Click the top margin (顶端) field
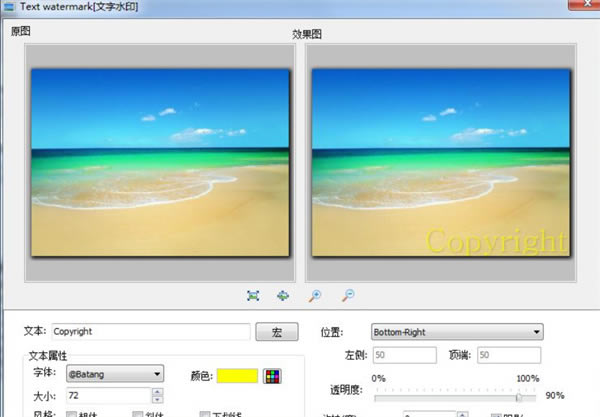The height and width of the screenshot is (417, 600). 508,355
